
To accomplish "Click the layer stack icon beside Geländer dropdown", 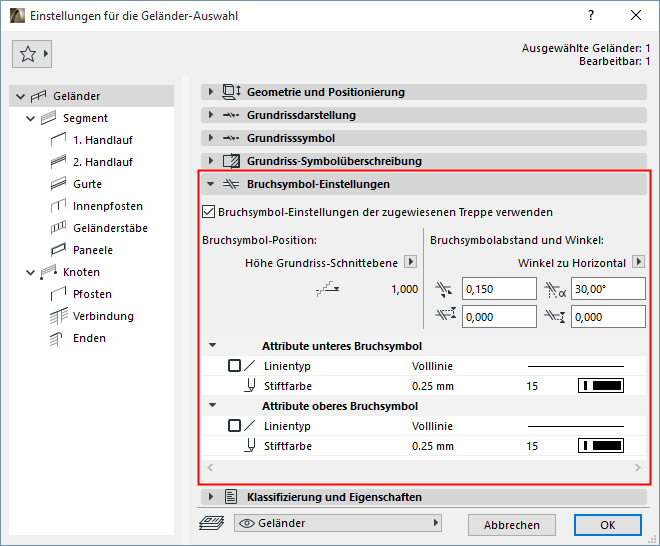I will point(211,523).
